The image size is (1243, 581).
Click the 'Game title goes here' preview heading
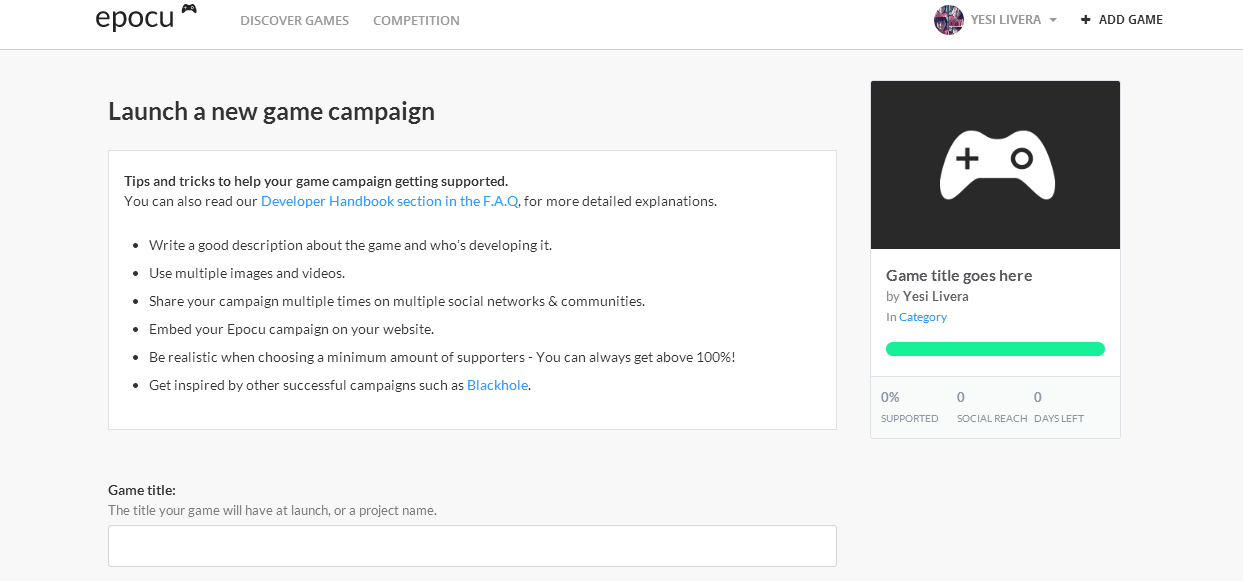tap(958, 275)
